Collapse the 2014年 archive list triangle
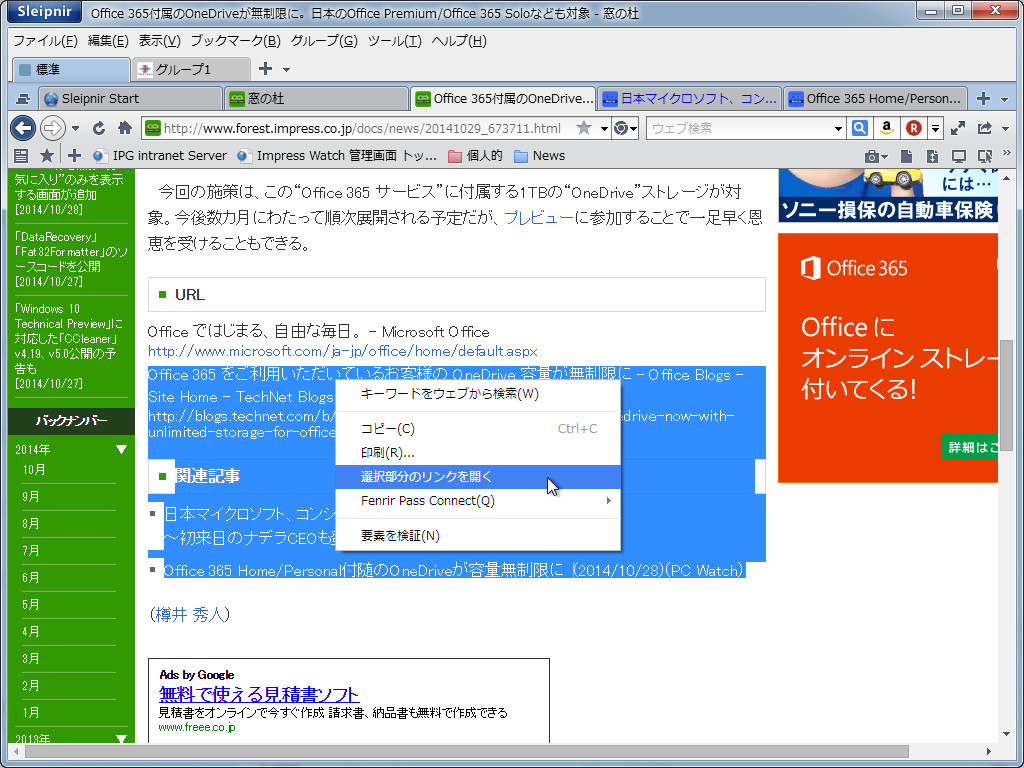 tap(122, 450)
